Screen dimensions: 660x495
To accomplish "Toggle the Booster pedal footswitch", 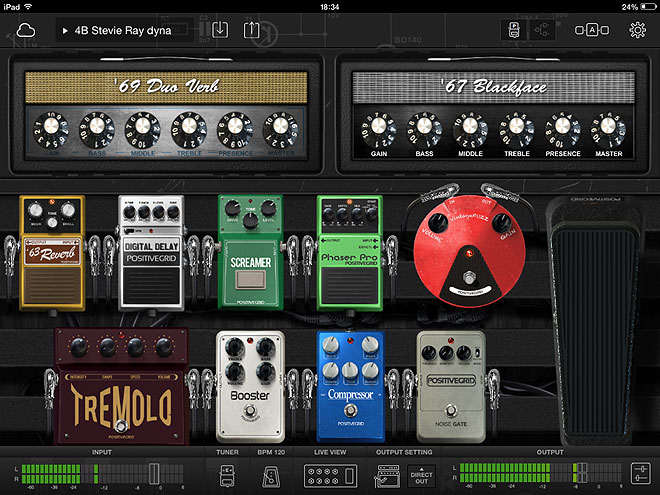I will (x=250, y=410).
